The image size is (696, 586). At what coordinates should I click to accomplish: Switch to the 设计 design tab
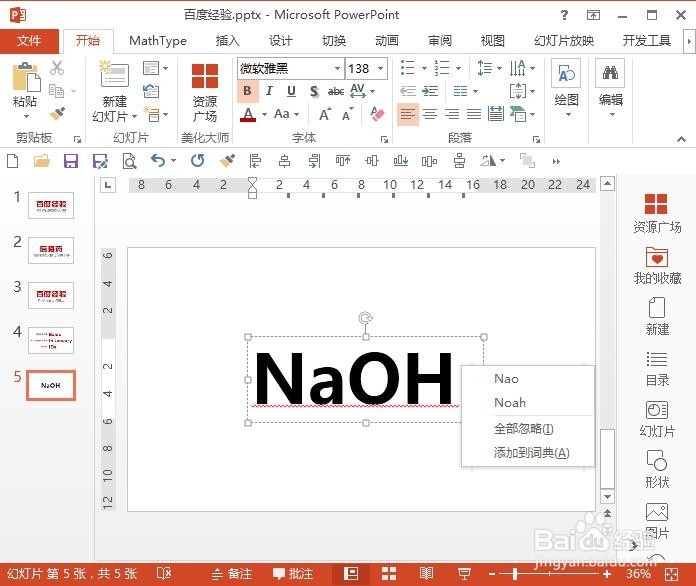click(x=281, y=41)
